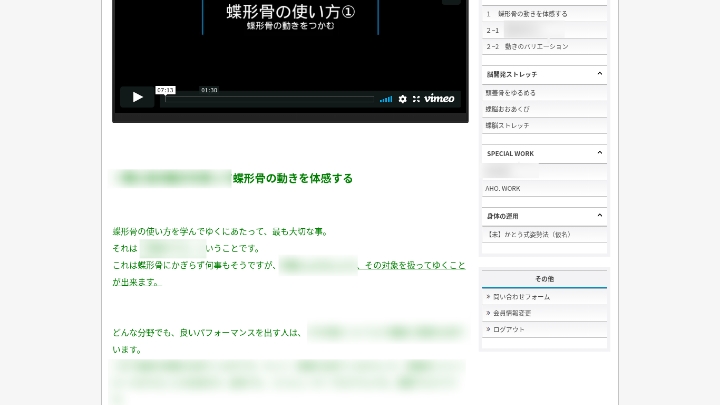Click the underlined その対象を扱ってゆくこと text
The image size is (720, 405).
click(x=414, y=265)
